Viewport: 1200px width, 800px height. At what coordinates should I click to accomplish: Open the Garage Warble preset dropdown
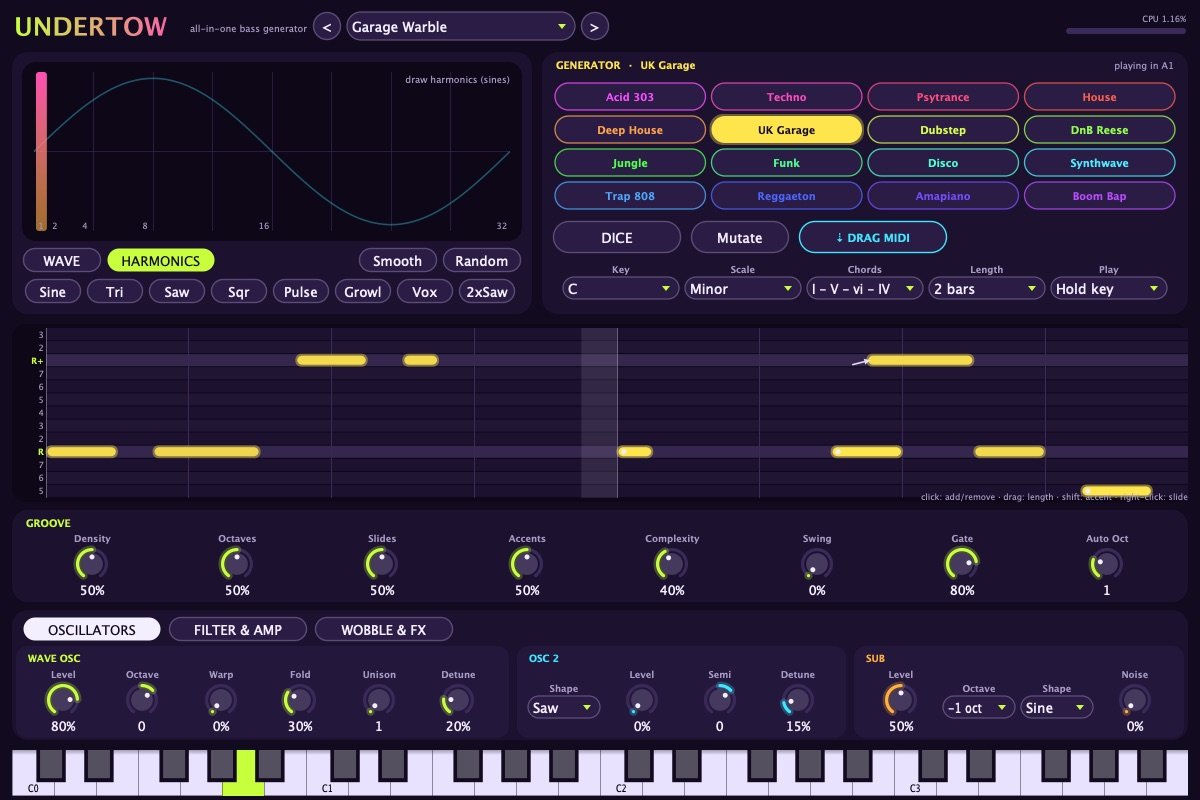pyautogui.click(x=461, y=27)
